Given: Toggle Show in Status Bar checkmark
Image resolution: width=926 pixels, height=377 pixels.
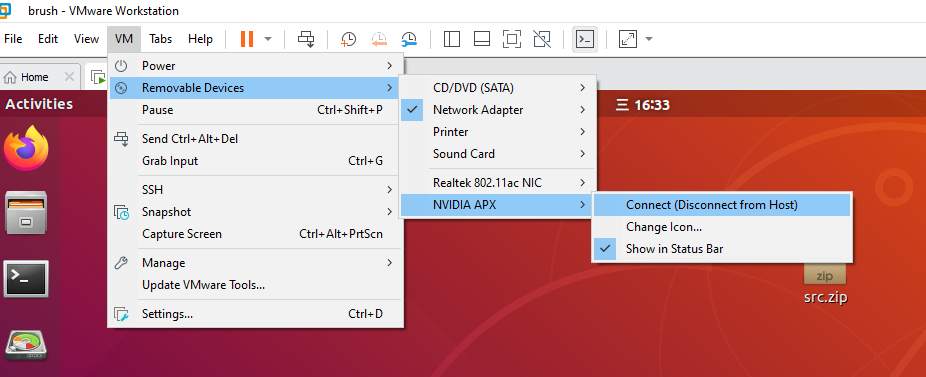Looking at the screenshot, I should pos(722,249).
